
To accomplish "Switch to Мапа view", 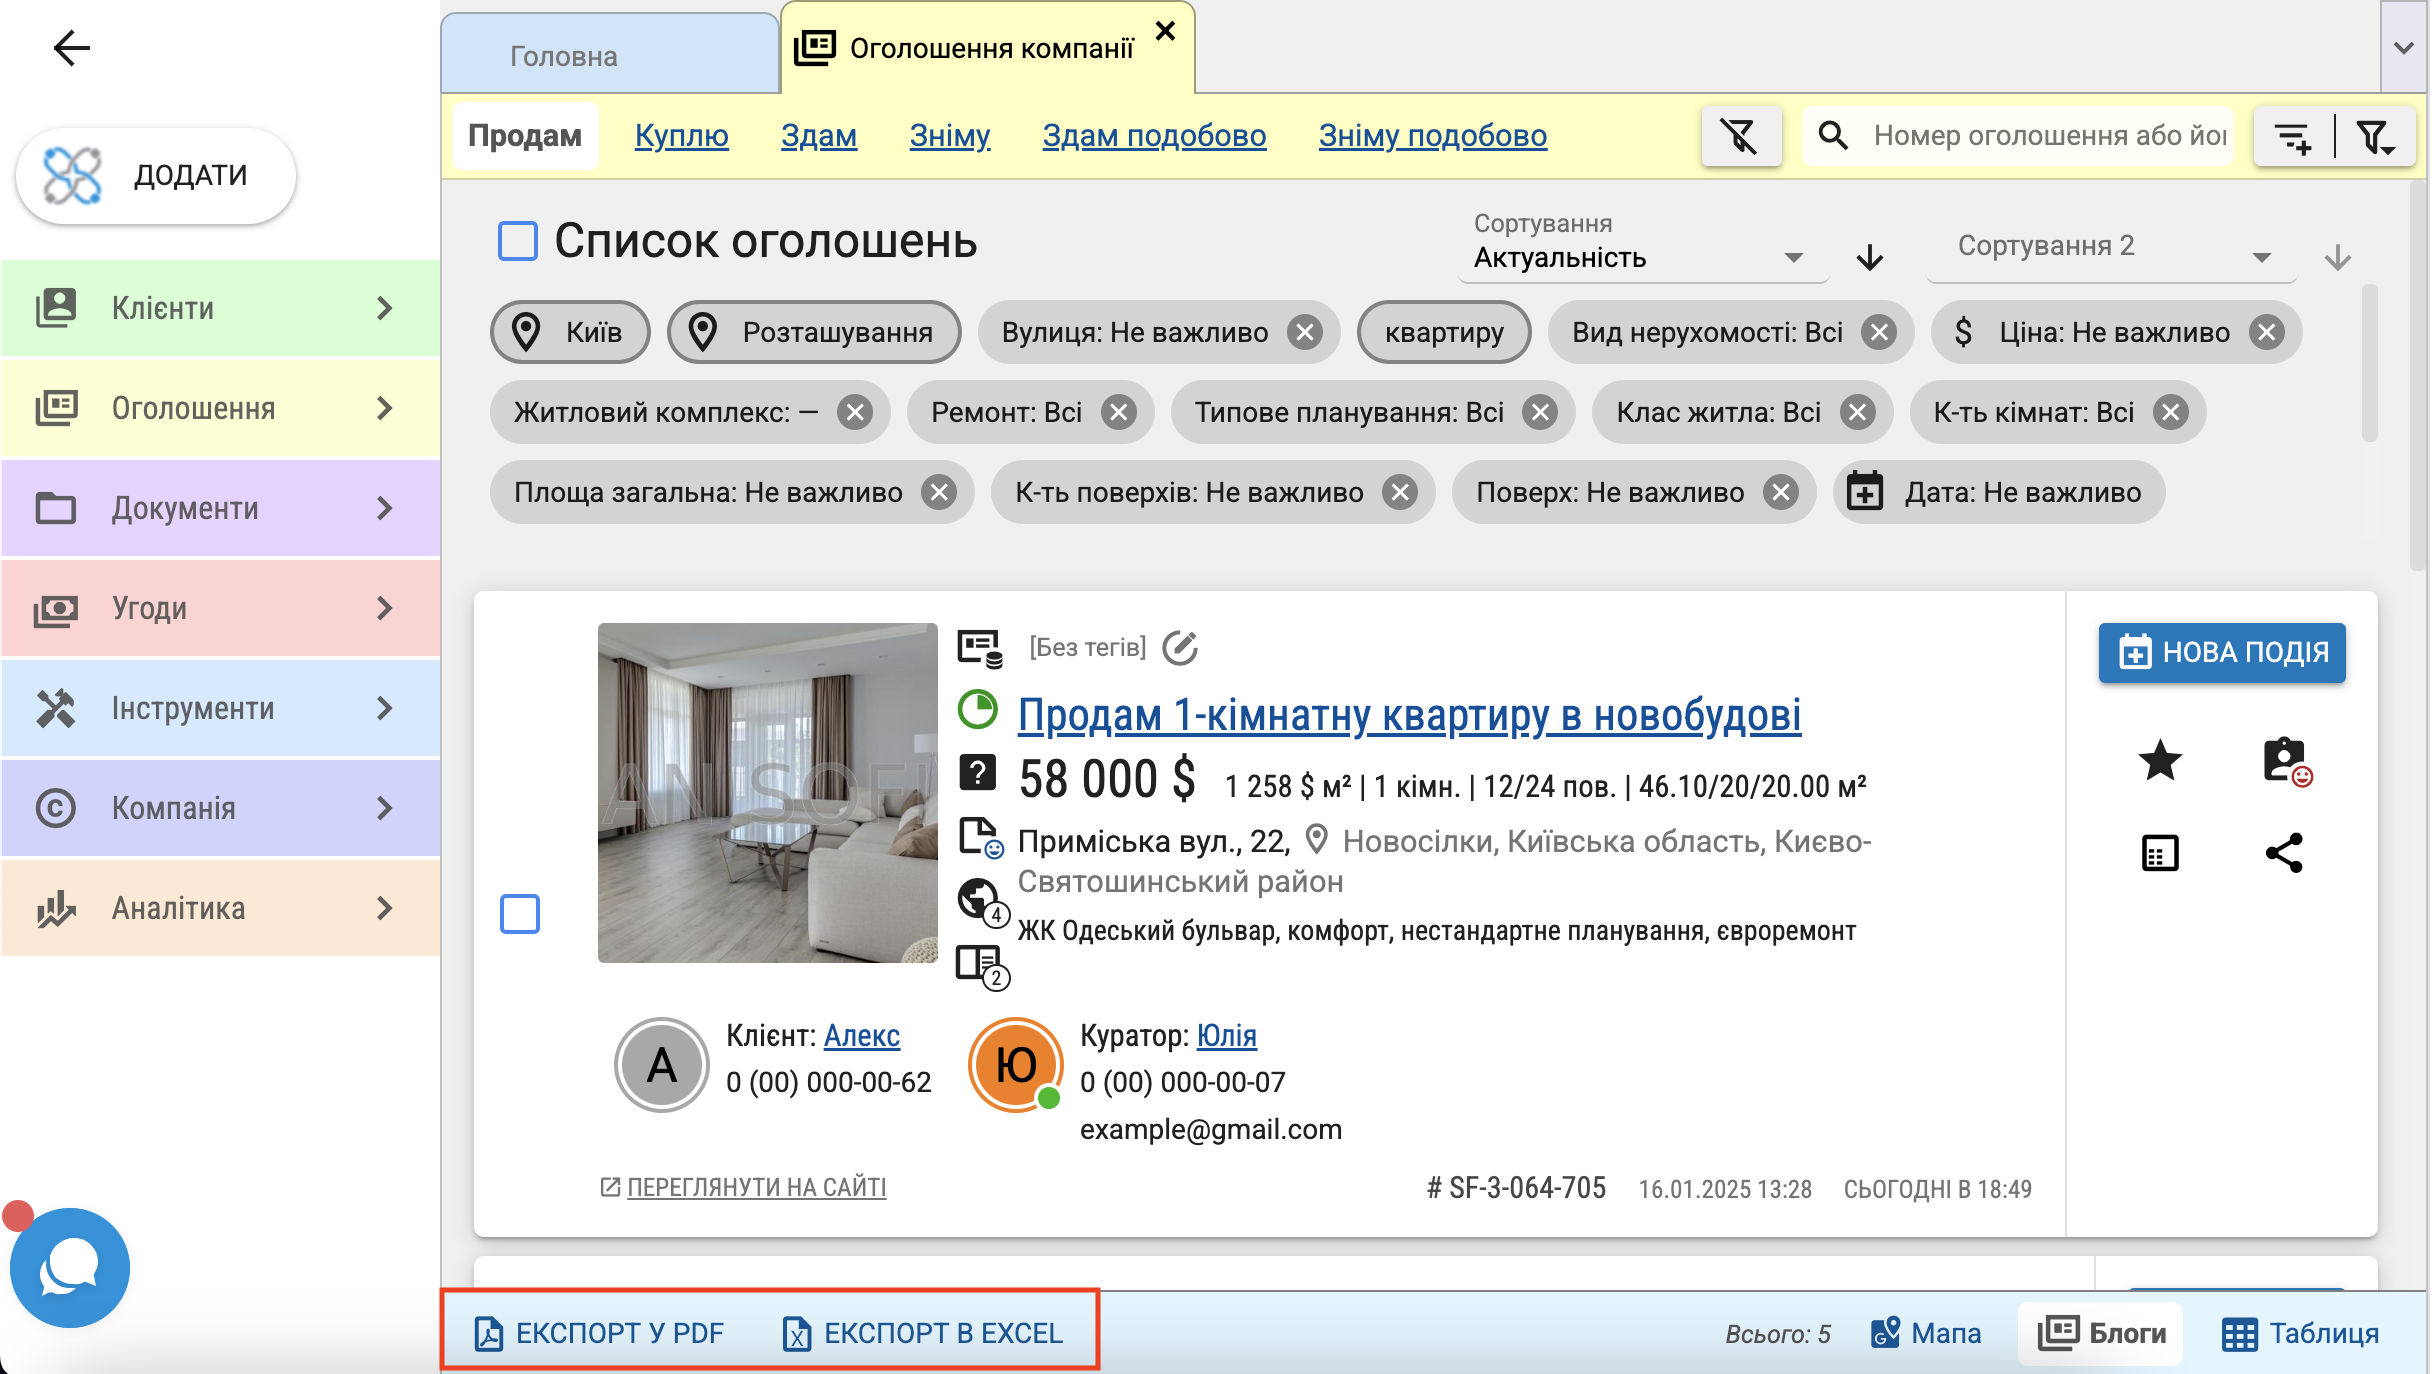I will pos(1926,1333).
